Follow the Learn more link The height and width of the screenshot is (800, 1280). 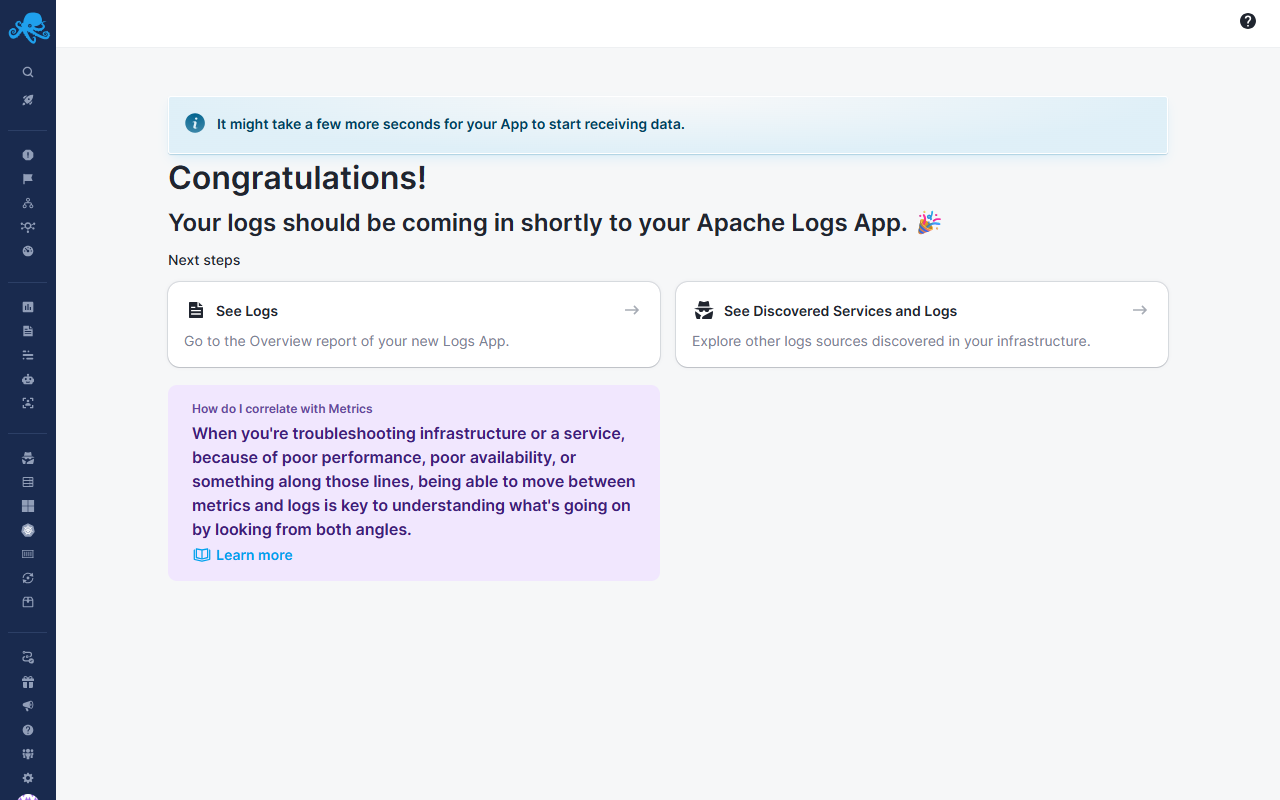point(254,555)
